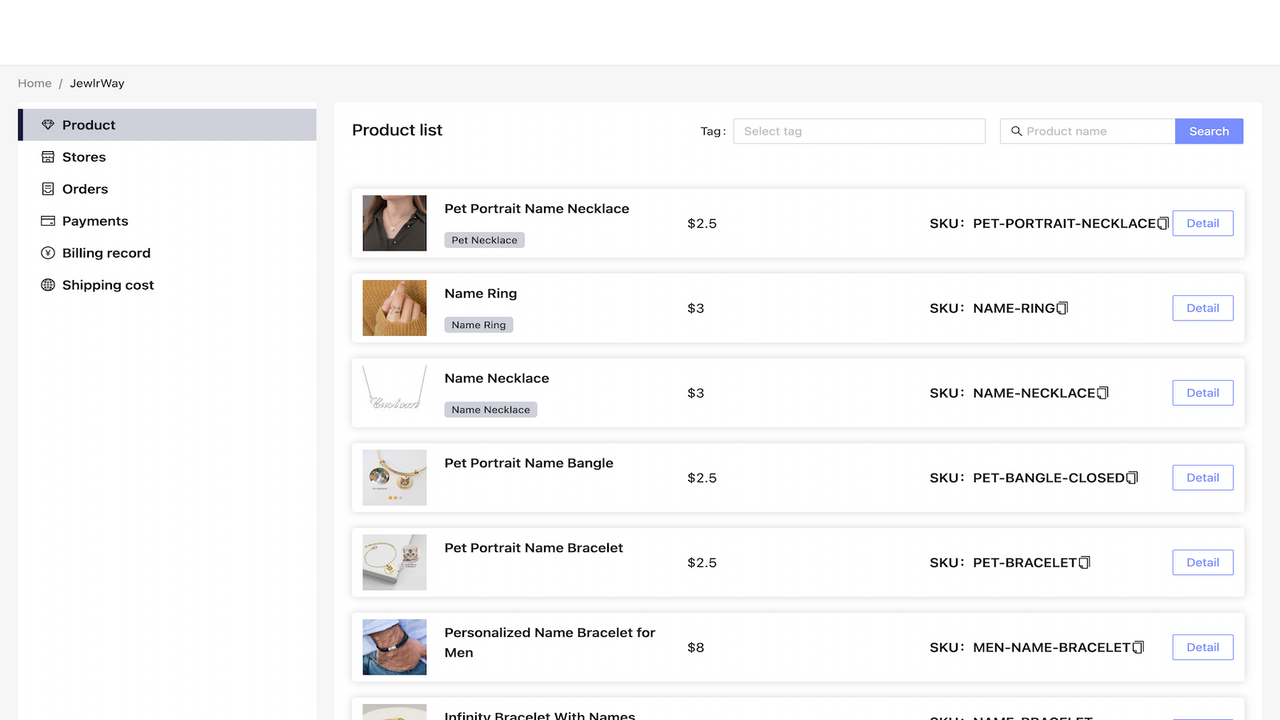The height and width of the screenshot is (720, 1280).
Task: Click the Product name search input
Action: click(x=1090, y=131)
